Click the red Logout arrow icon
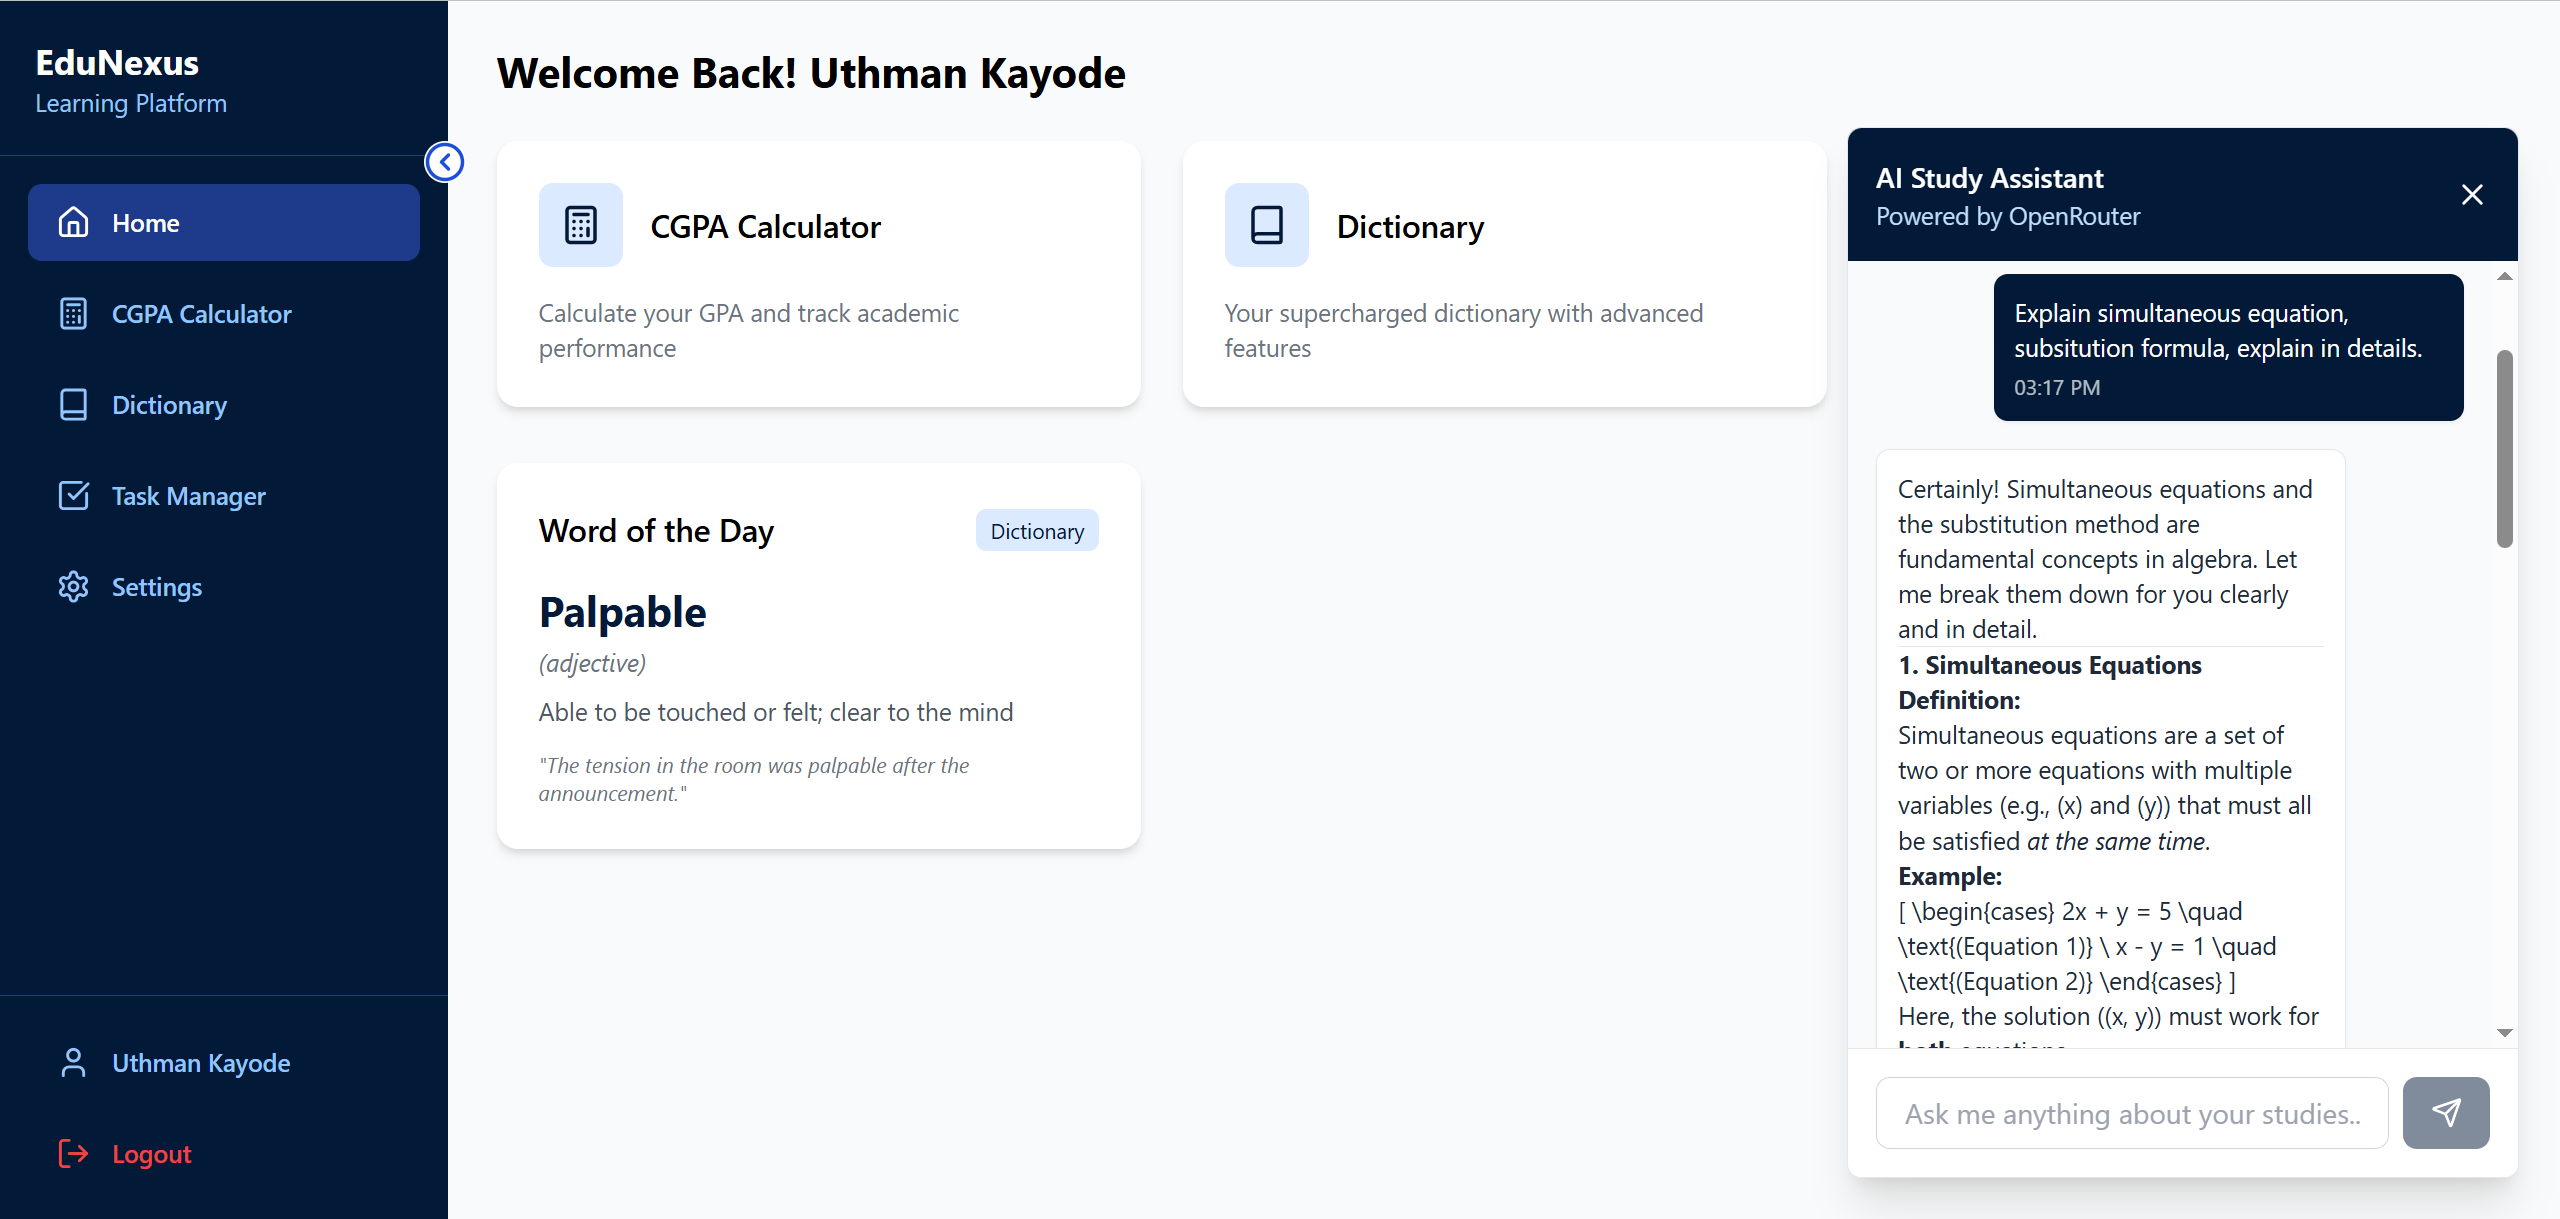This screenshot has height=1219, width=2560. pyautogui.click(x=73, y=1153)
